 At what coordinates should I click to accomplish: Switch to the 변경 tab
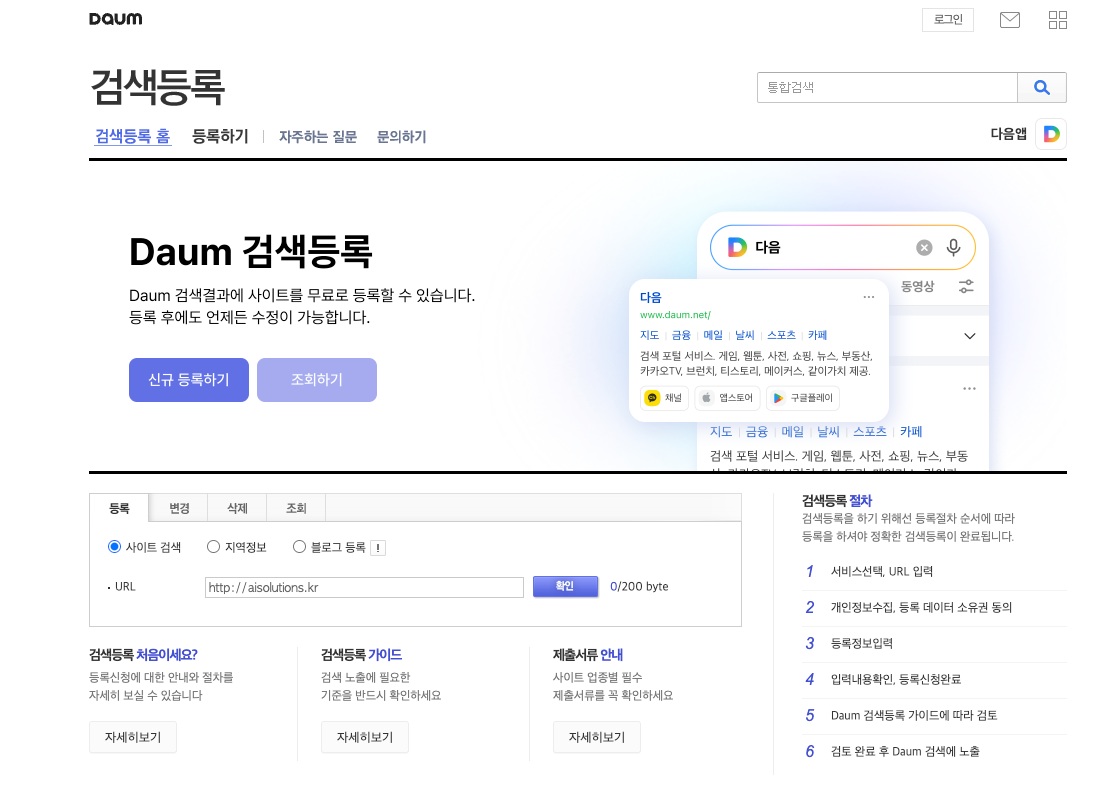[x=179, y=508]
